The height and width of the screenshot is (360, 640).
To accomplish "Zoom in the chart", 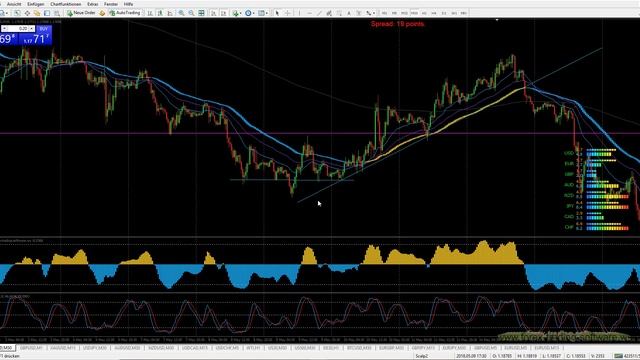I will [181, 13].
